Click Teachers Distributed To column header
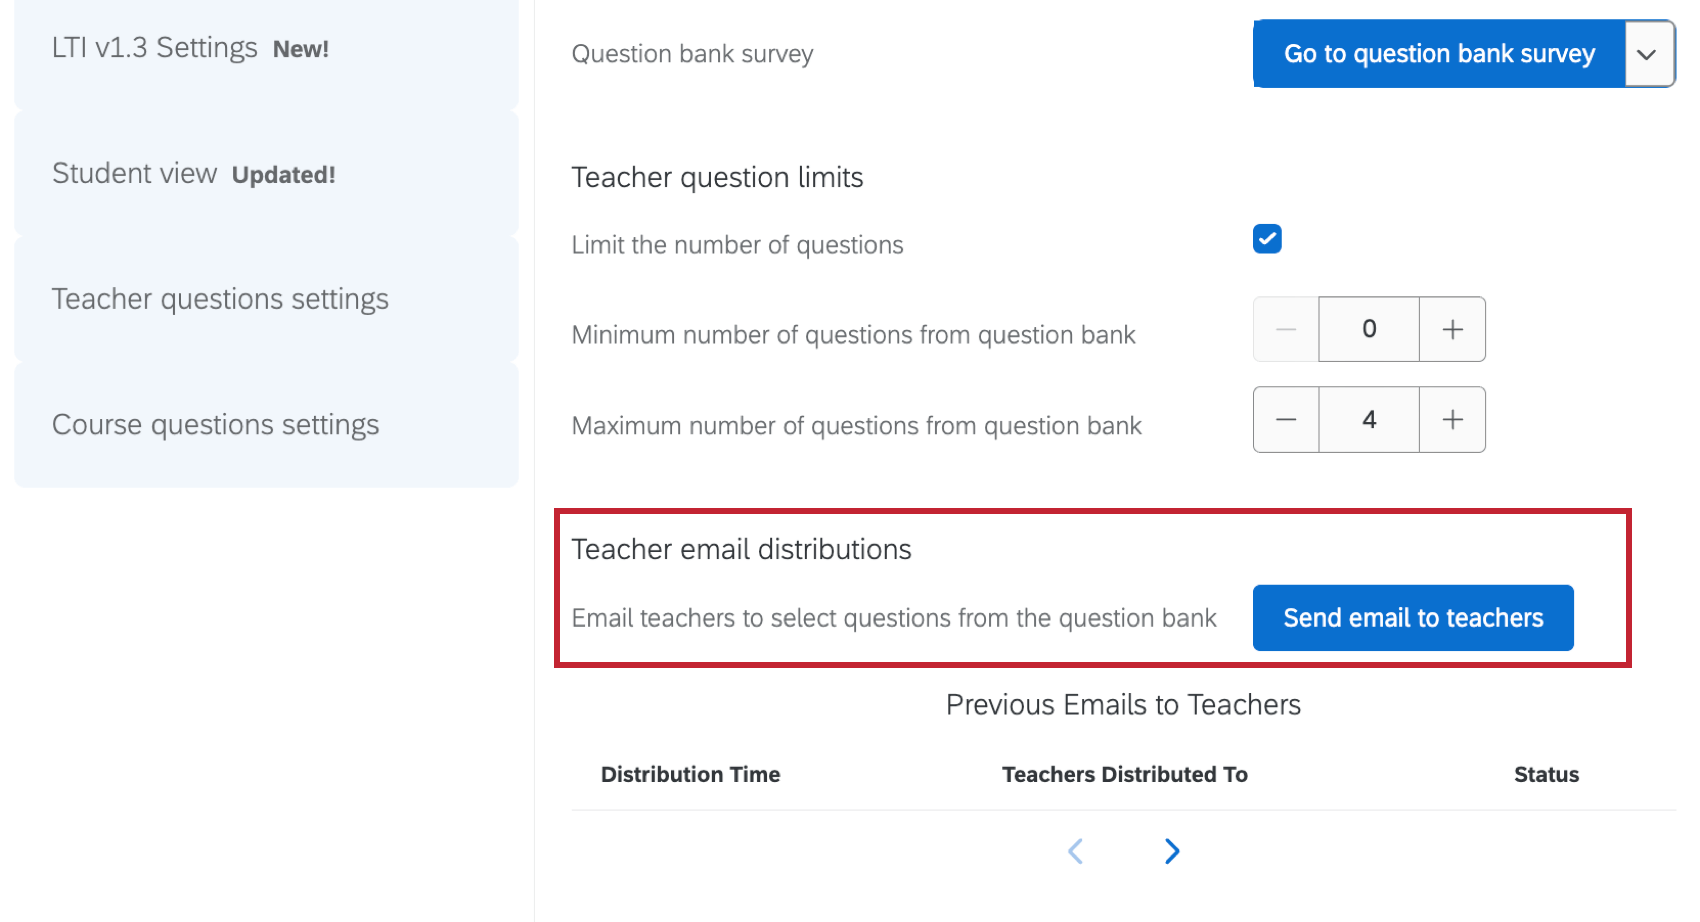 tap(1125, 774)
